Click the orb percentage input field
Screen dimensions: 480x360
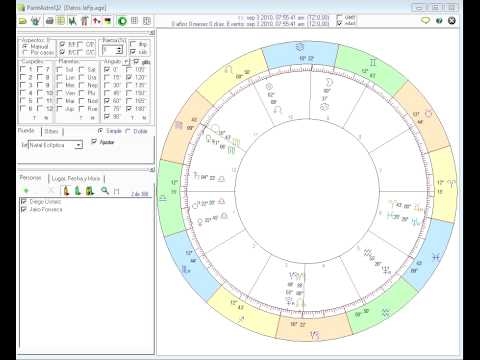coord(109,50)
